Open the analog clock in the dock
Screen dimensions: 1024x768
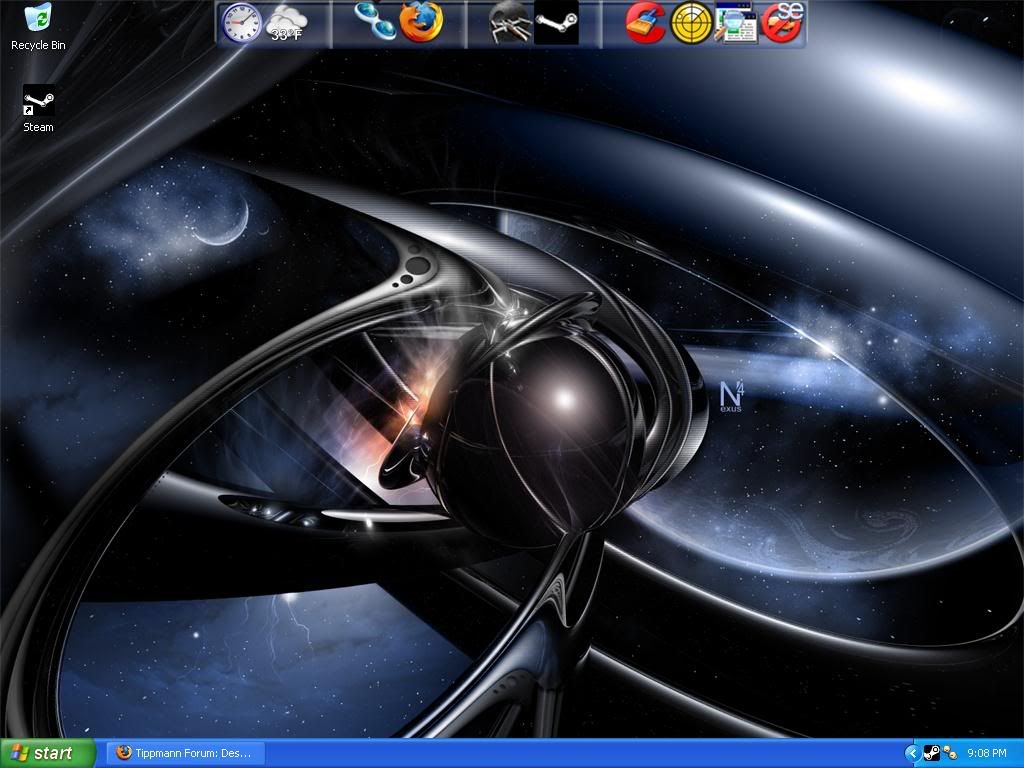[241, 22]
